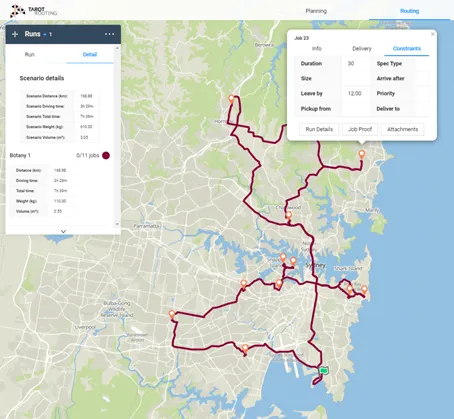Viewport: 454px width, 419px height.
Task: Click the Runs panel title
Action: pyautogui.click(x=32, y=34)
